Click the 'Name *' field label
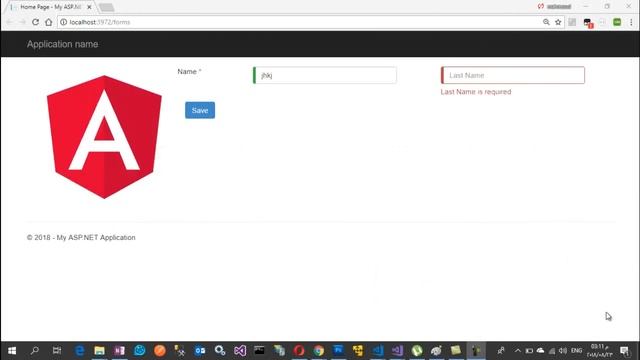This screenshot has width=640, height=360. 189,71
